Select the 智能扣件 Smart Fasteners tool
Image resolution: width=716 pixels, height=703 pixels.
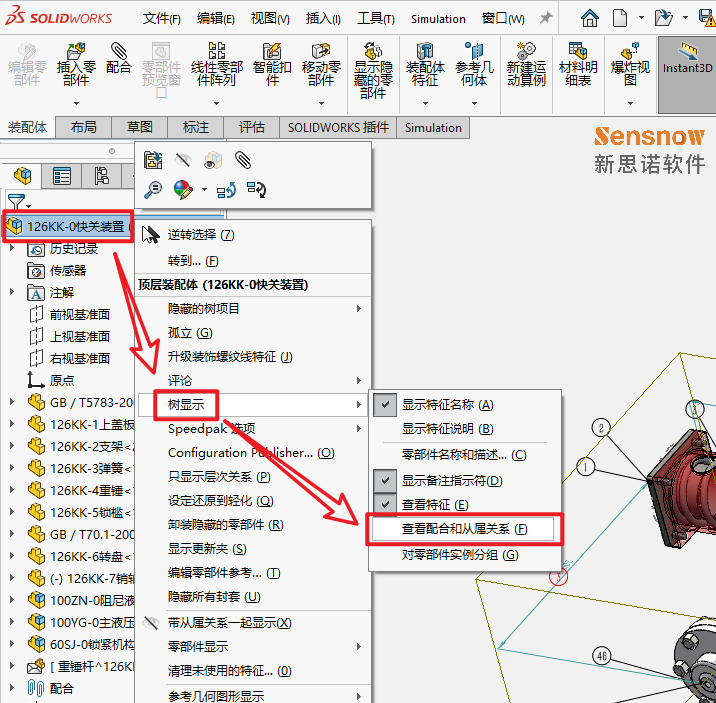click(x=272, y=65)
